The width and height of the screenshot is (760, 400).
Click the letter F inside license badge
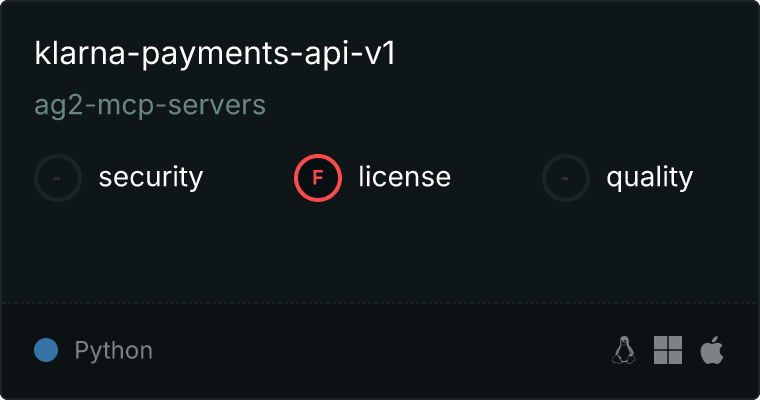click(318, 178)
